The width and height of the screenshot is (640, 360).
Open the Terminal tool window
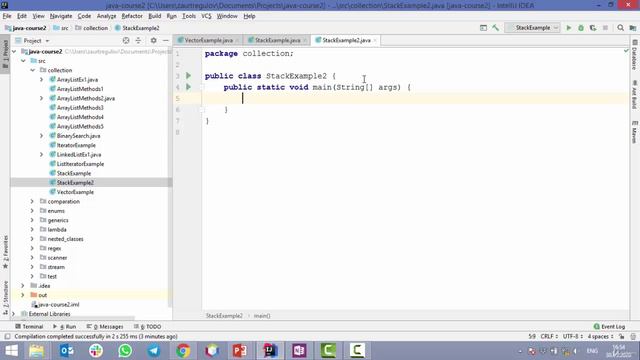29,327
